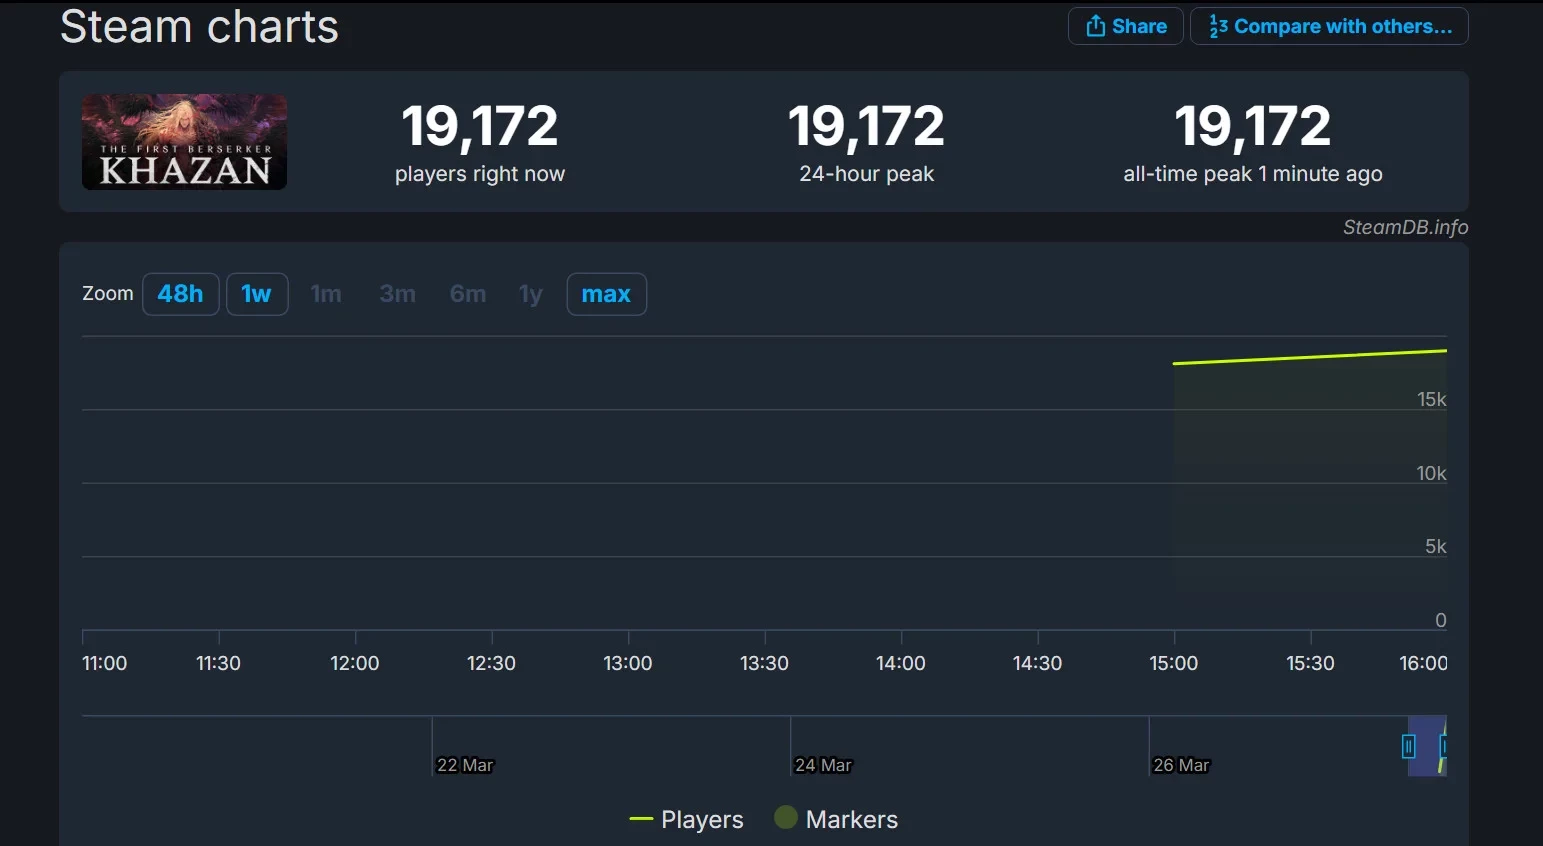
Task: Click the green Markers legend circle
Action: coord(786,818)
